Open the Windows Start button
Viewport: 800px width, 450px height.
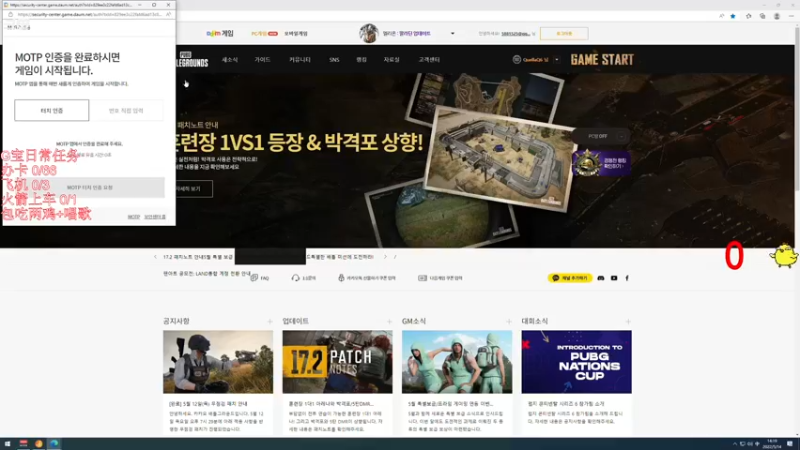(7, 444)
